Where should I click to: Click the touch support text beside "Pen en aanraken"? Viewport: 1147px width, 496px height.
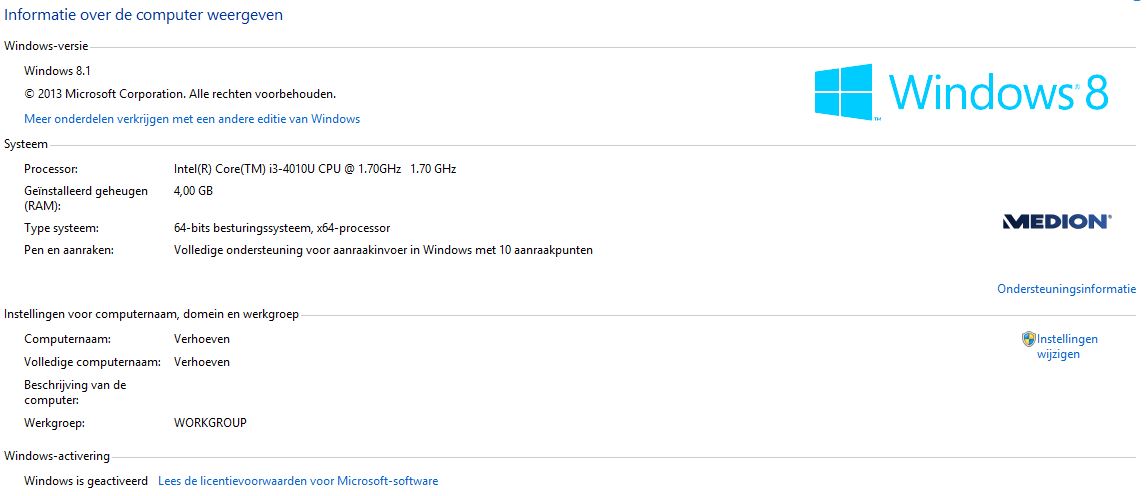(383, 250)
